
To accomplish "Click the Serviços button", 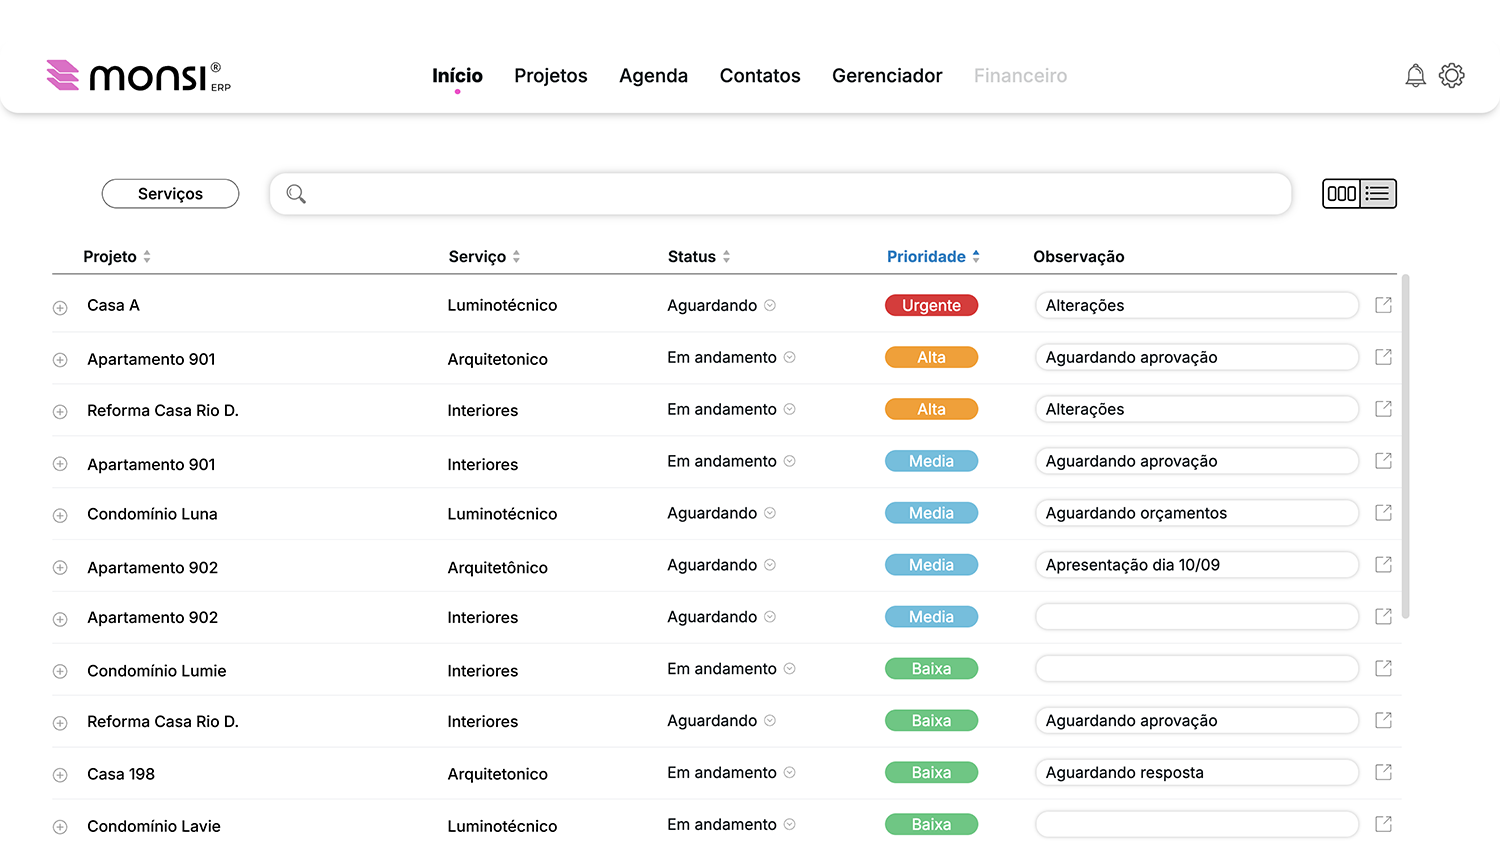I will pos(170,194).
